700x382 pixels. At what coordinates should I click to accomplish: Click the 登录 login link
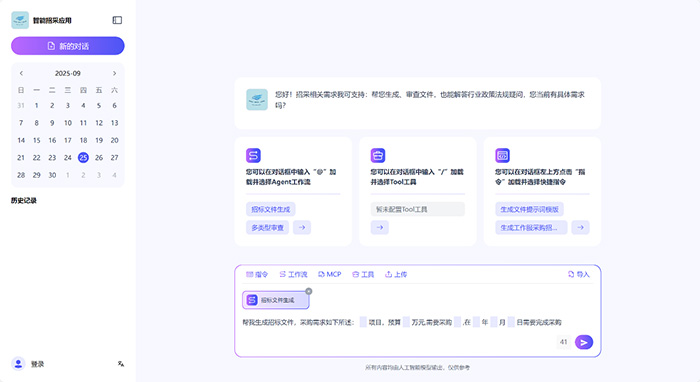(38, 364)
